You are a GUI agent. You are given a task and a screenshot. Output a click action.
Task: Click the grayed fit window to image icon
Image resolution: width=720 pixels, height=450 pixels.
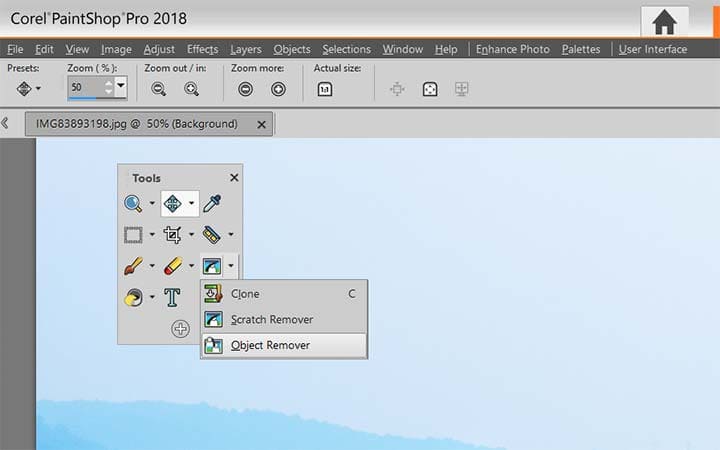(x=461, y=89)
